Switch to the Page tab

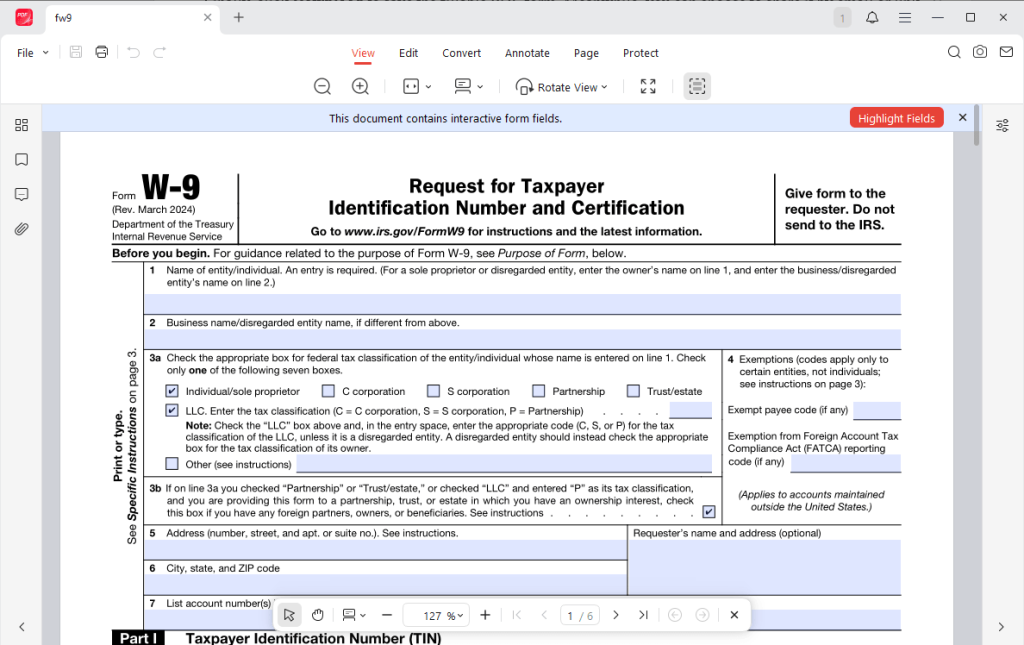pyautogui.click(x=586, y=53)
